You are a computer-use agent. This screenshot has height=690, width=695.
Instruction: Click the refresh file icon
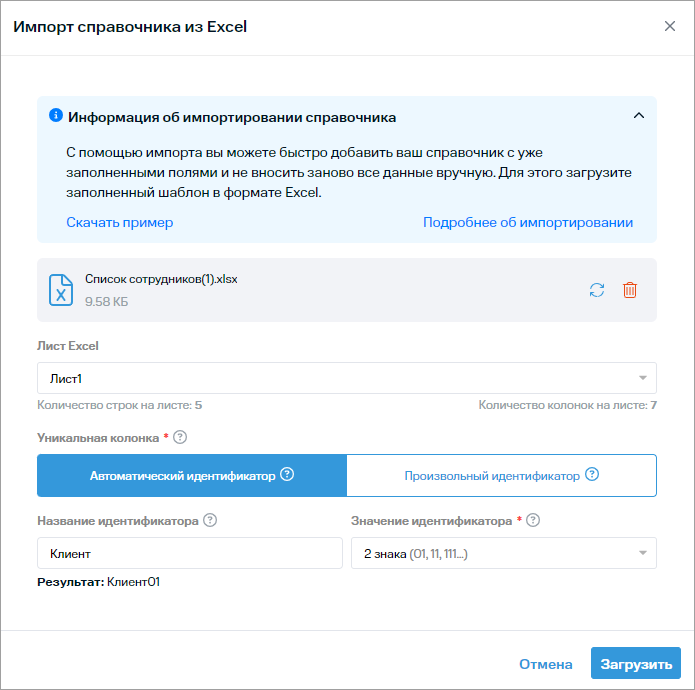597,290
